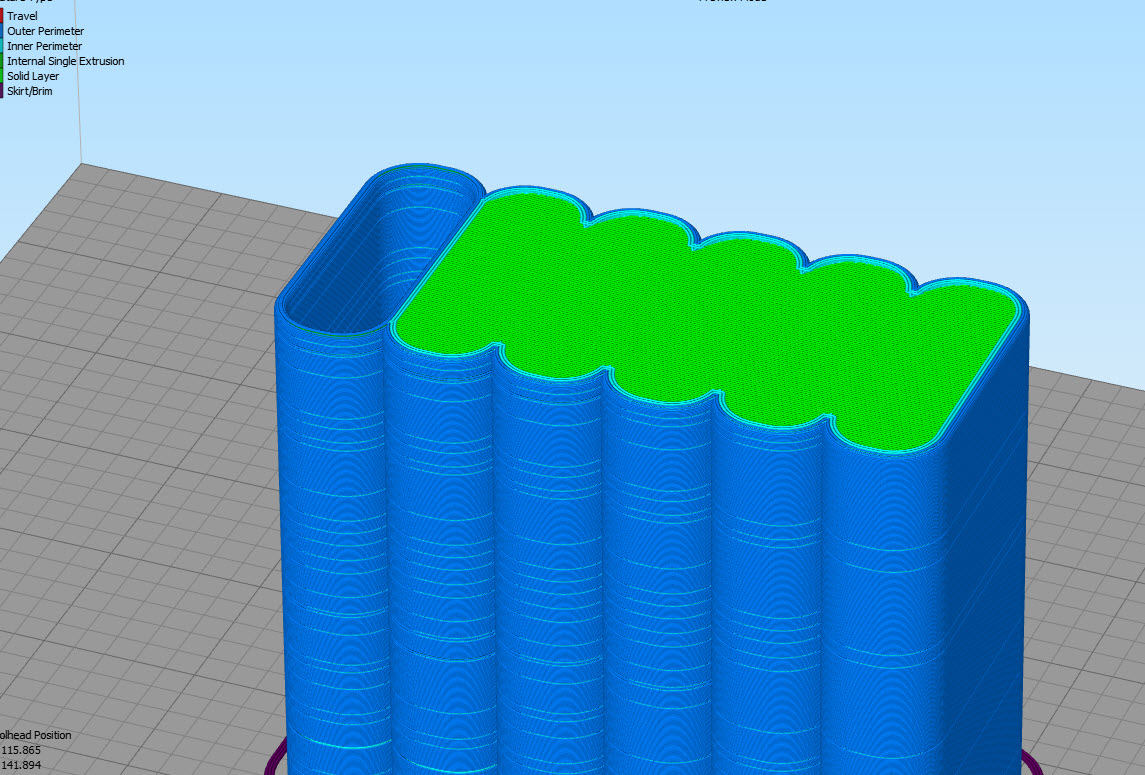
Task: Click the Travel legend label
Action: pyautogui.click(x=22, y=16)
